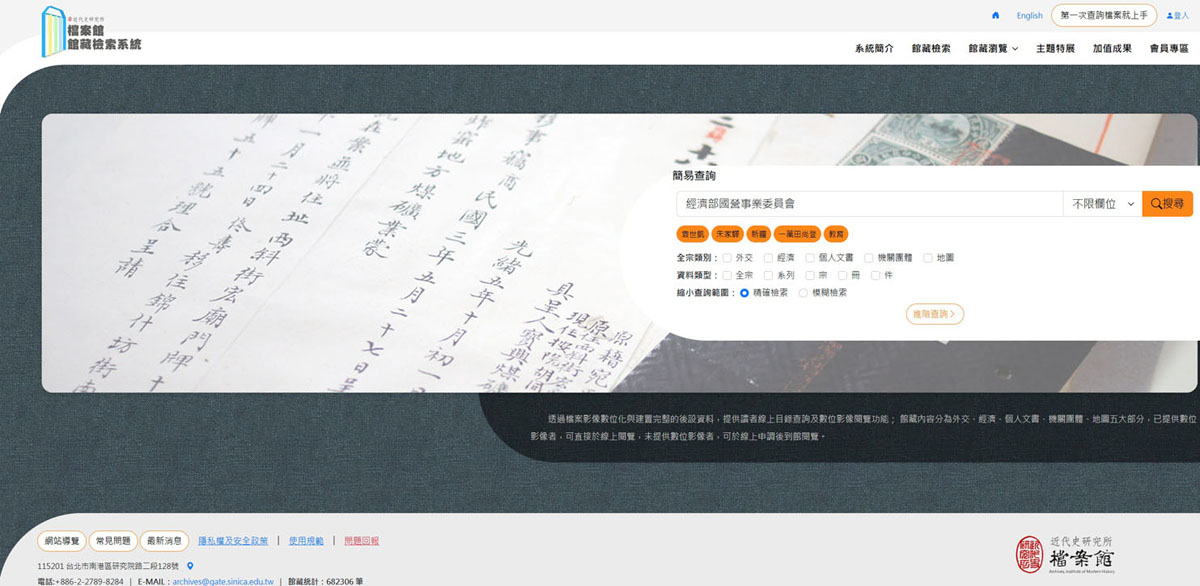Open the 主題特展 menu item

click(x=1055, y=48)
